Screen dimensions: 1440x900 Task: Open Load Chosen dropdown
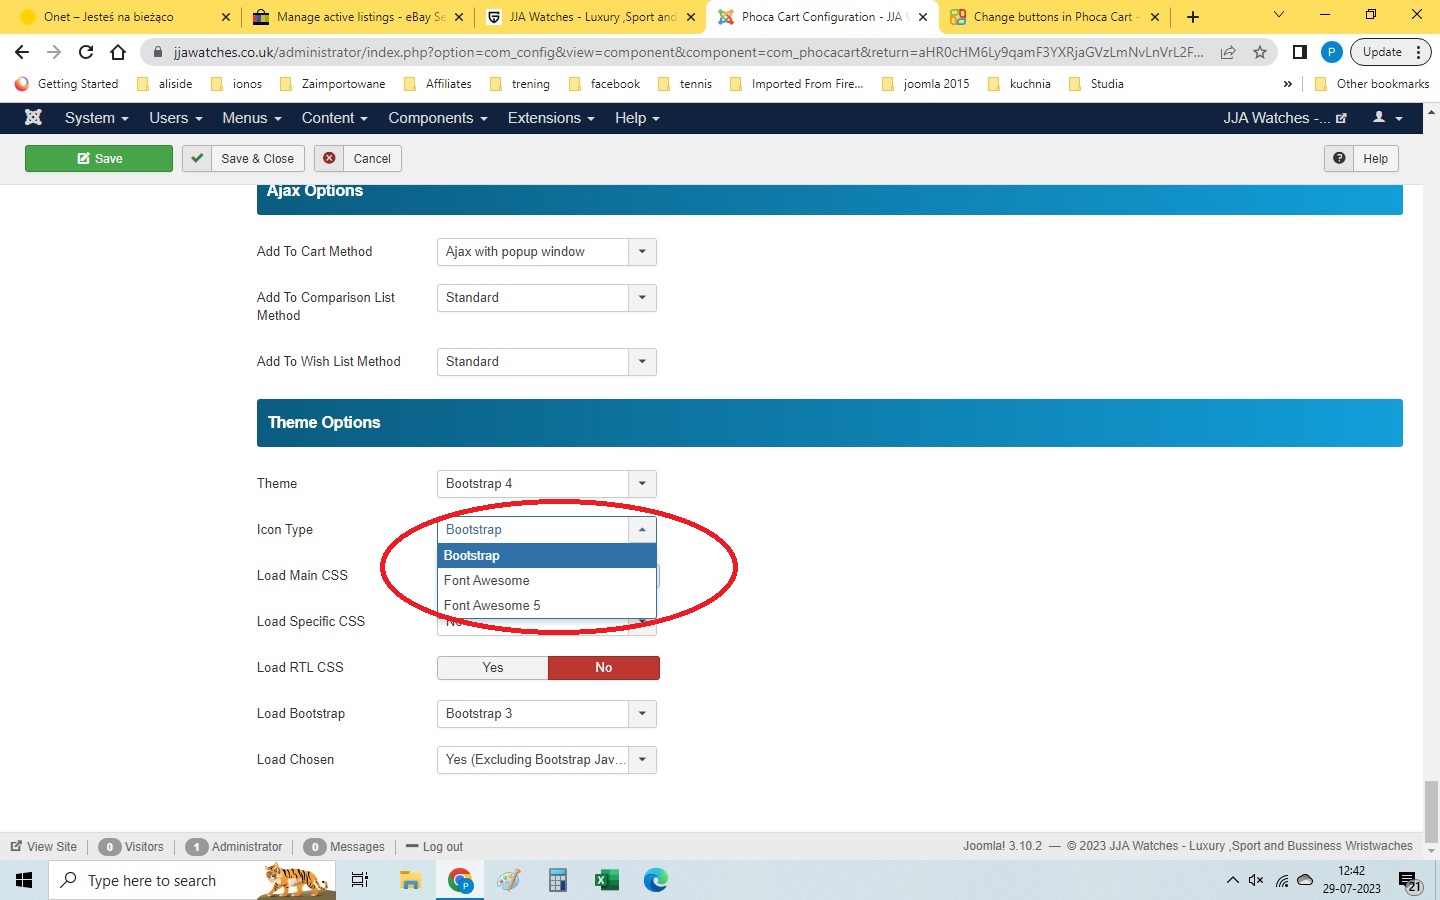(547, 760)
